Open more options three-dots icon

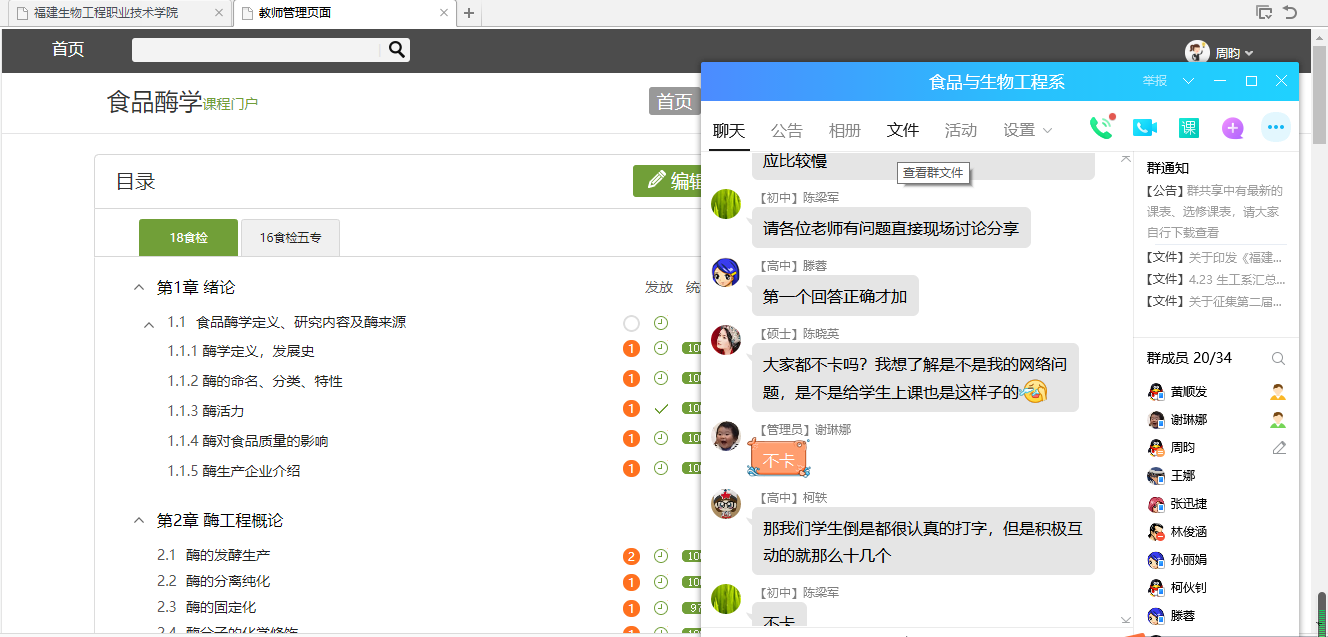(x=1275, y=128)
